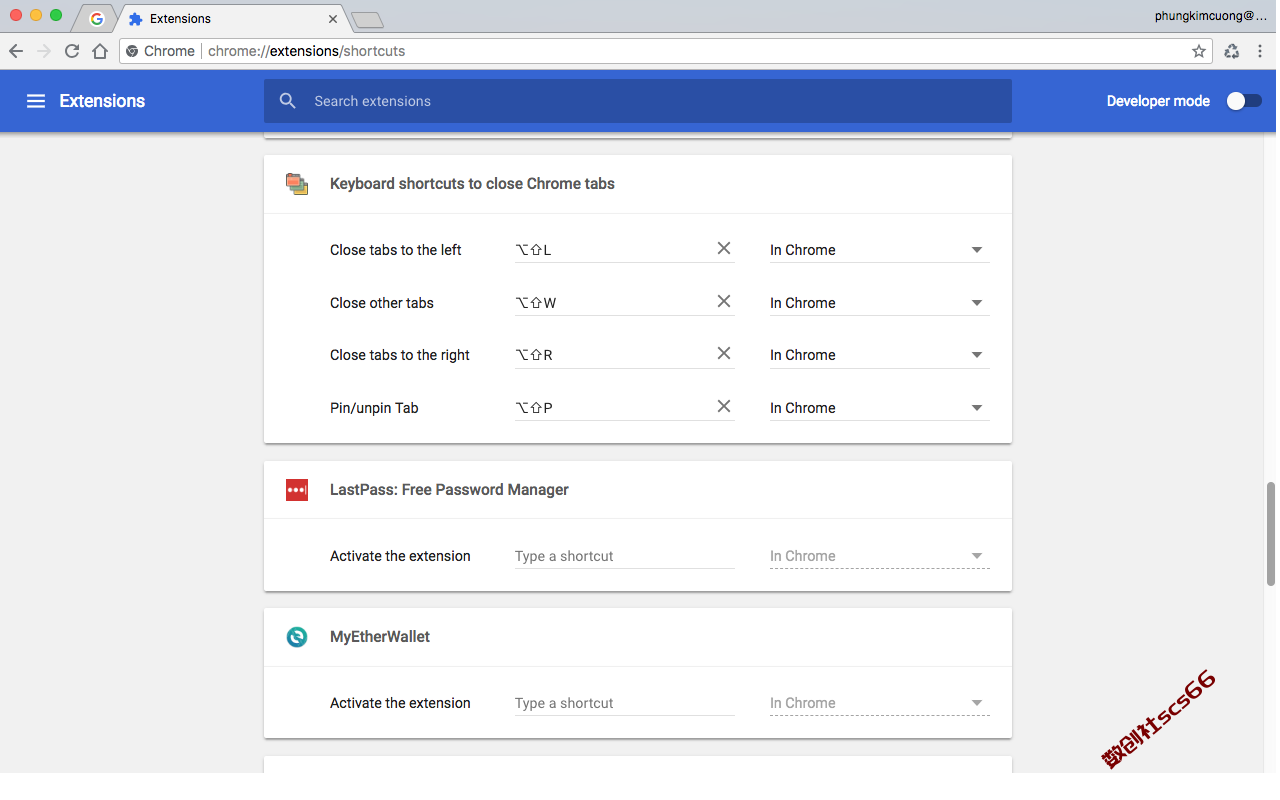1280x800 pixels.
Task: Open scope dropdown for Close tabs to the right
Action: tap(880, 355)
